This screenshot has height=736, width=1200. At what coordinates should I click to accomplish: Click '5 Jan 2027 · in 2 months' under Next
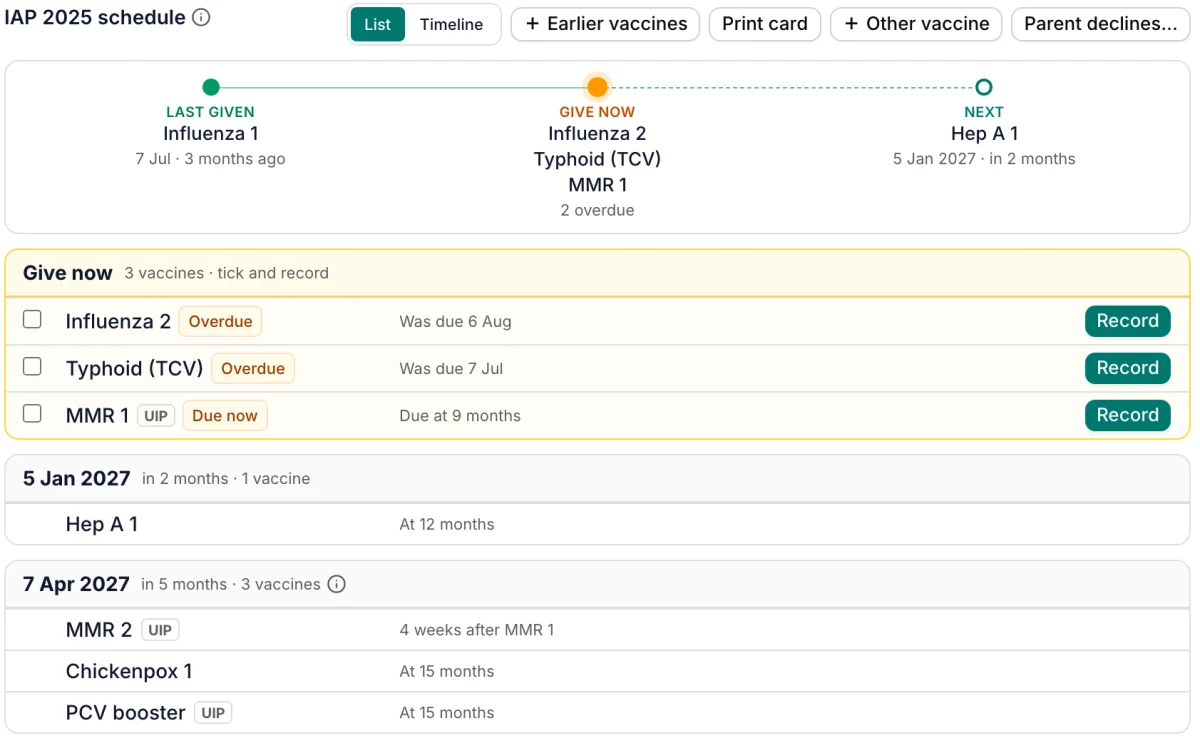pyautogui.click(x=984, y=159)
